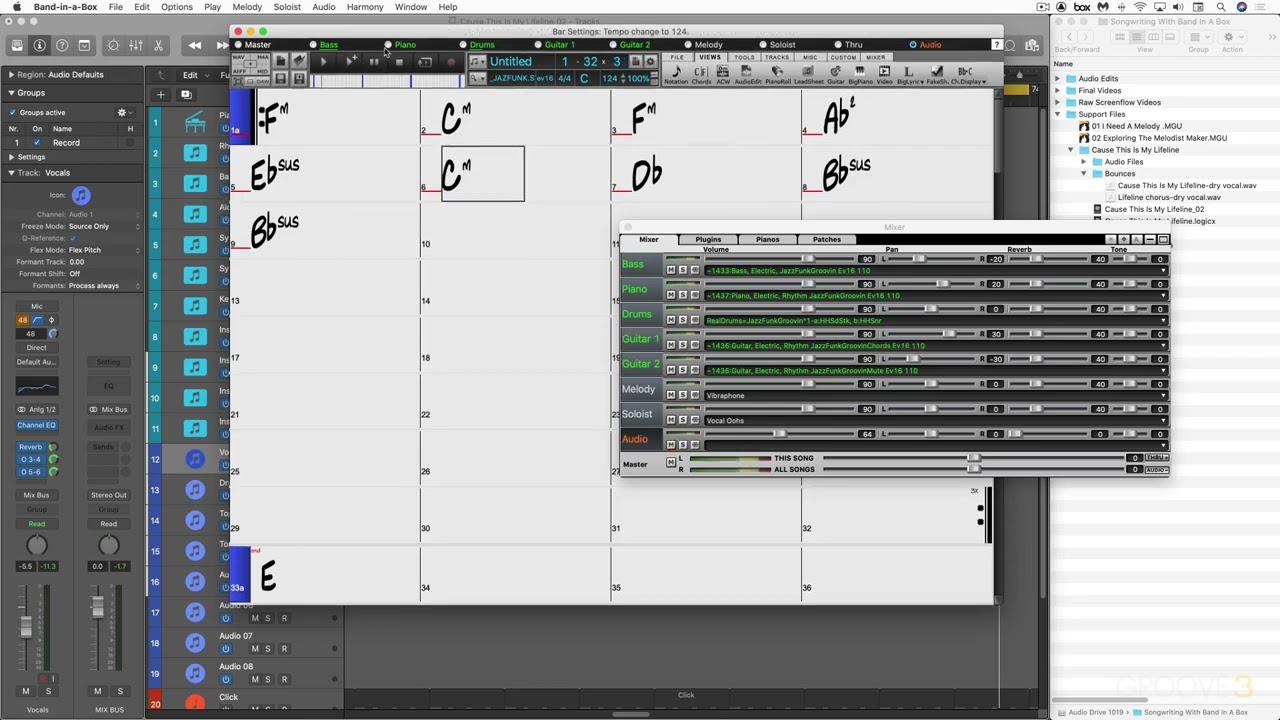Select the Drums track radio button

point(463,45)
